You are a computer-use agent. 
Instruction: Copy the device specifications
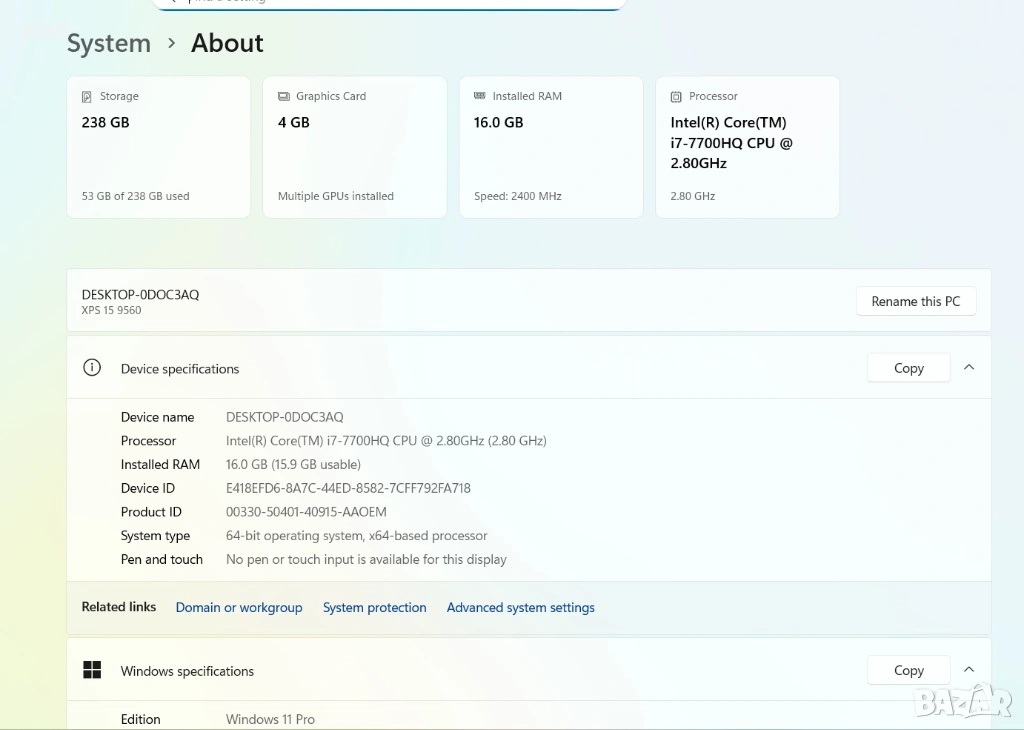tap(908, 368)
